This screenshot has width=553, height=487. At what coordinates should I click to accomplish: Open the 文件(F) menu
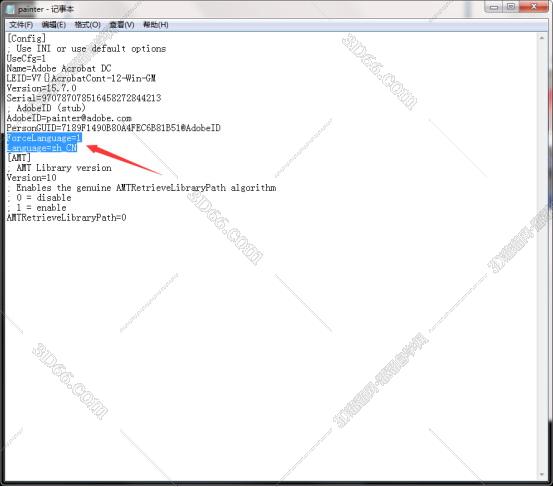[x=21, y=25]
